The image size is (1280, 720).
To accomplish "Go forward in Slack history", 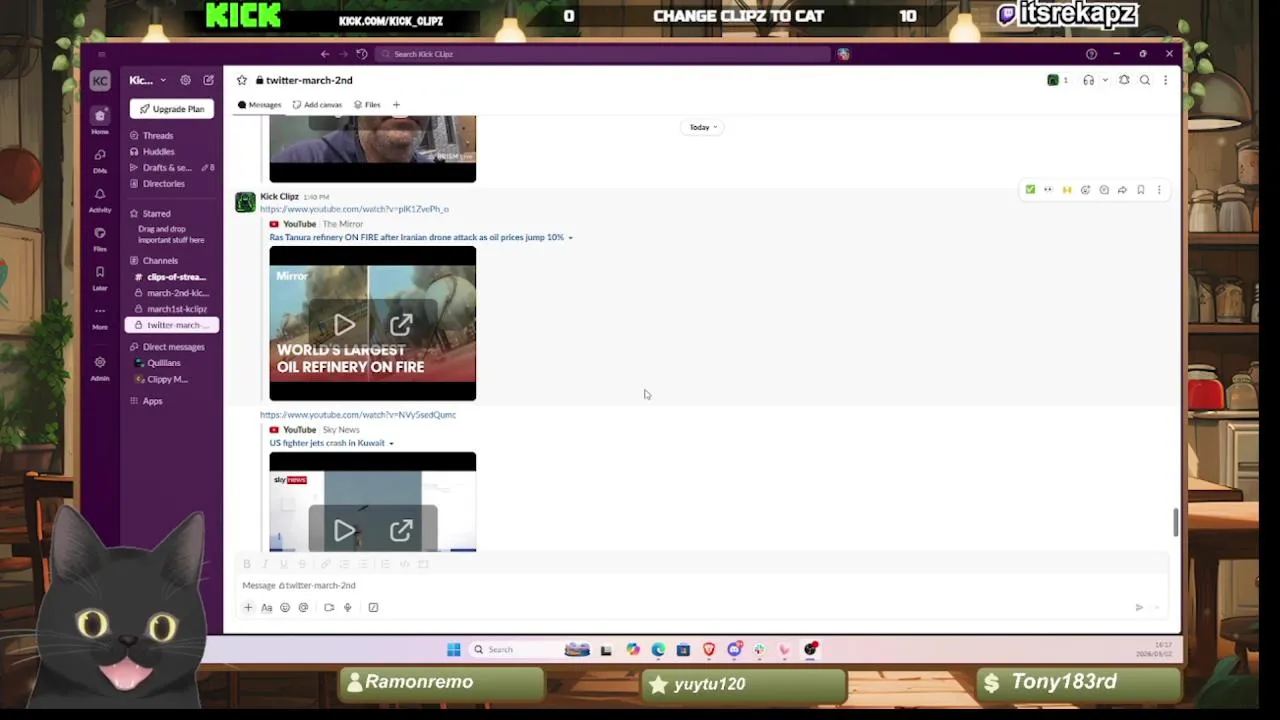I will [x=343, y=54].
